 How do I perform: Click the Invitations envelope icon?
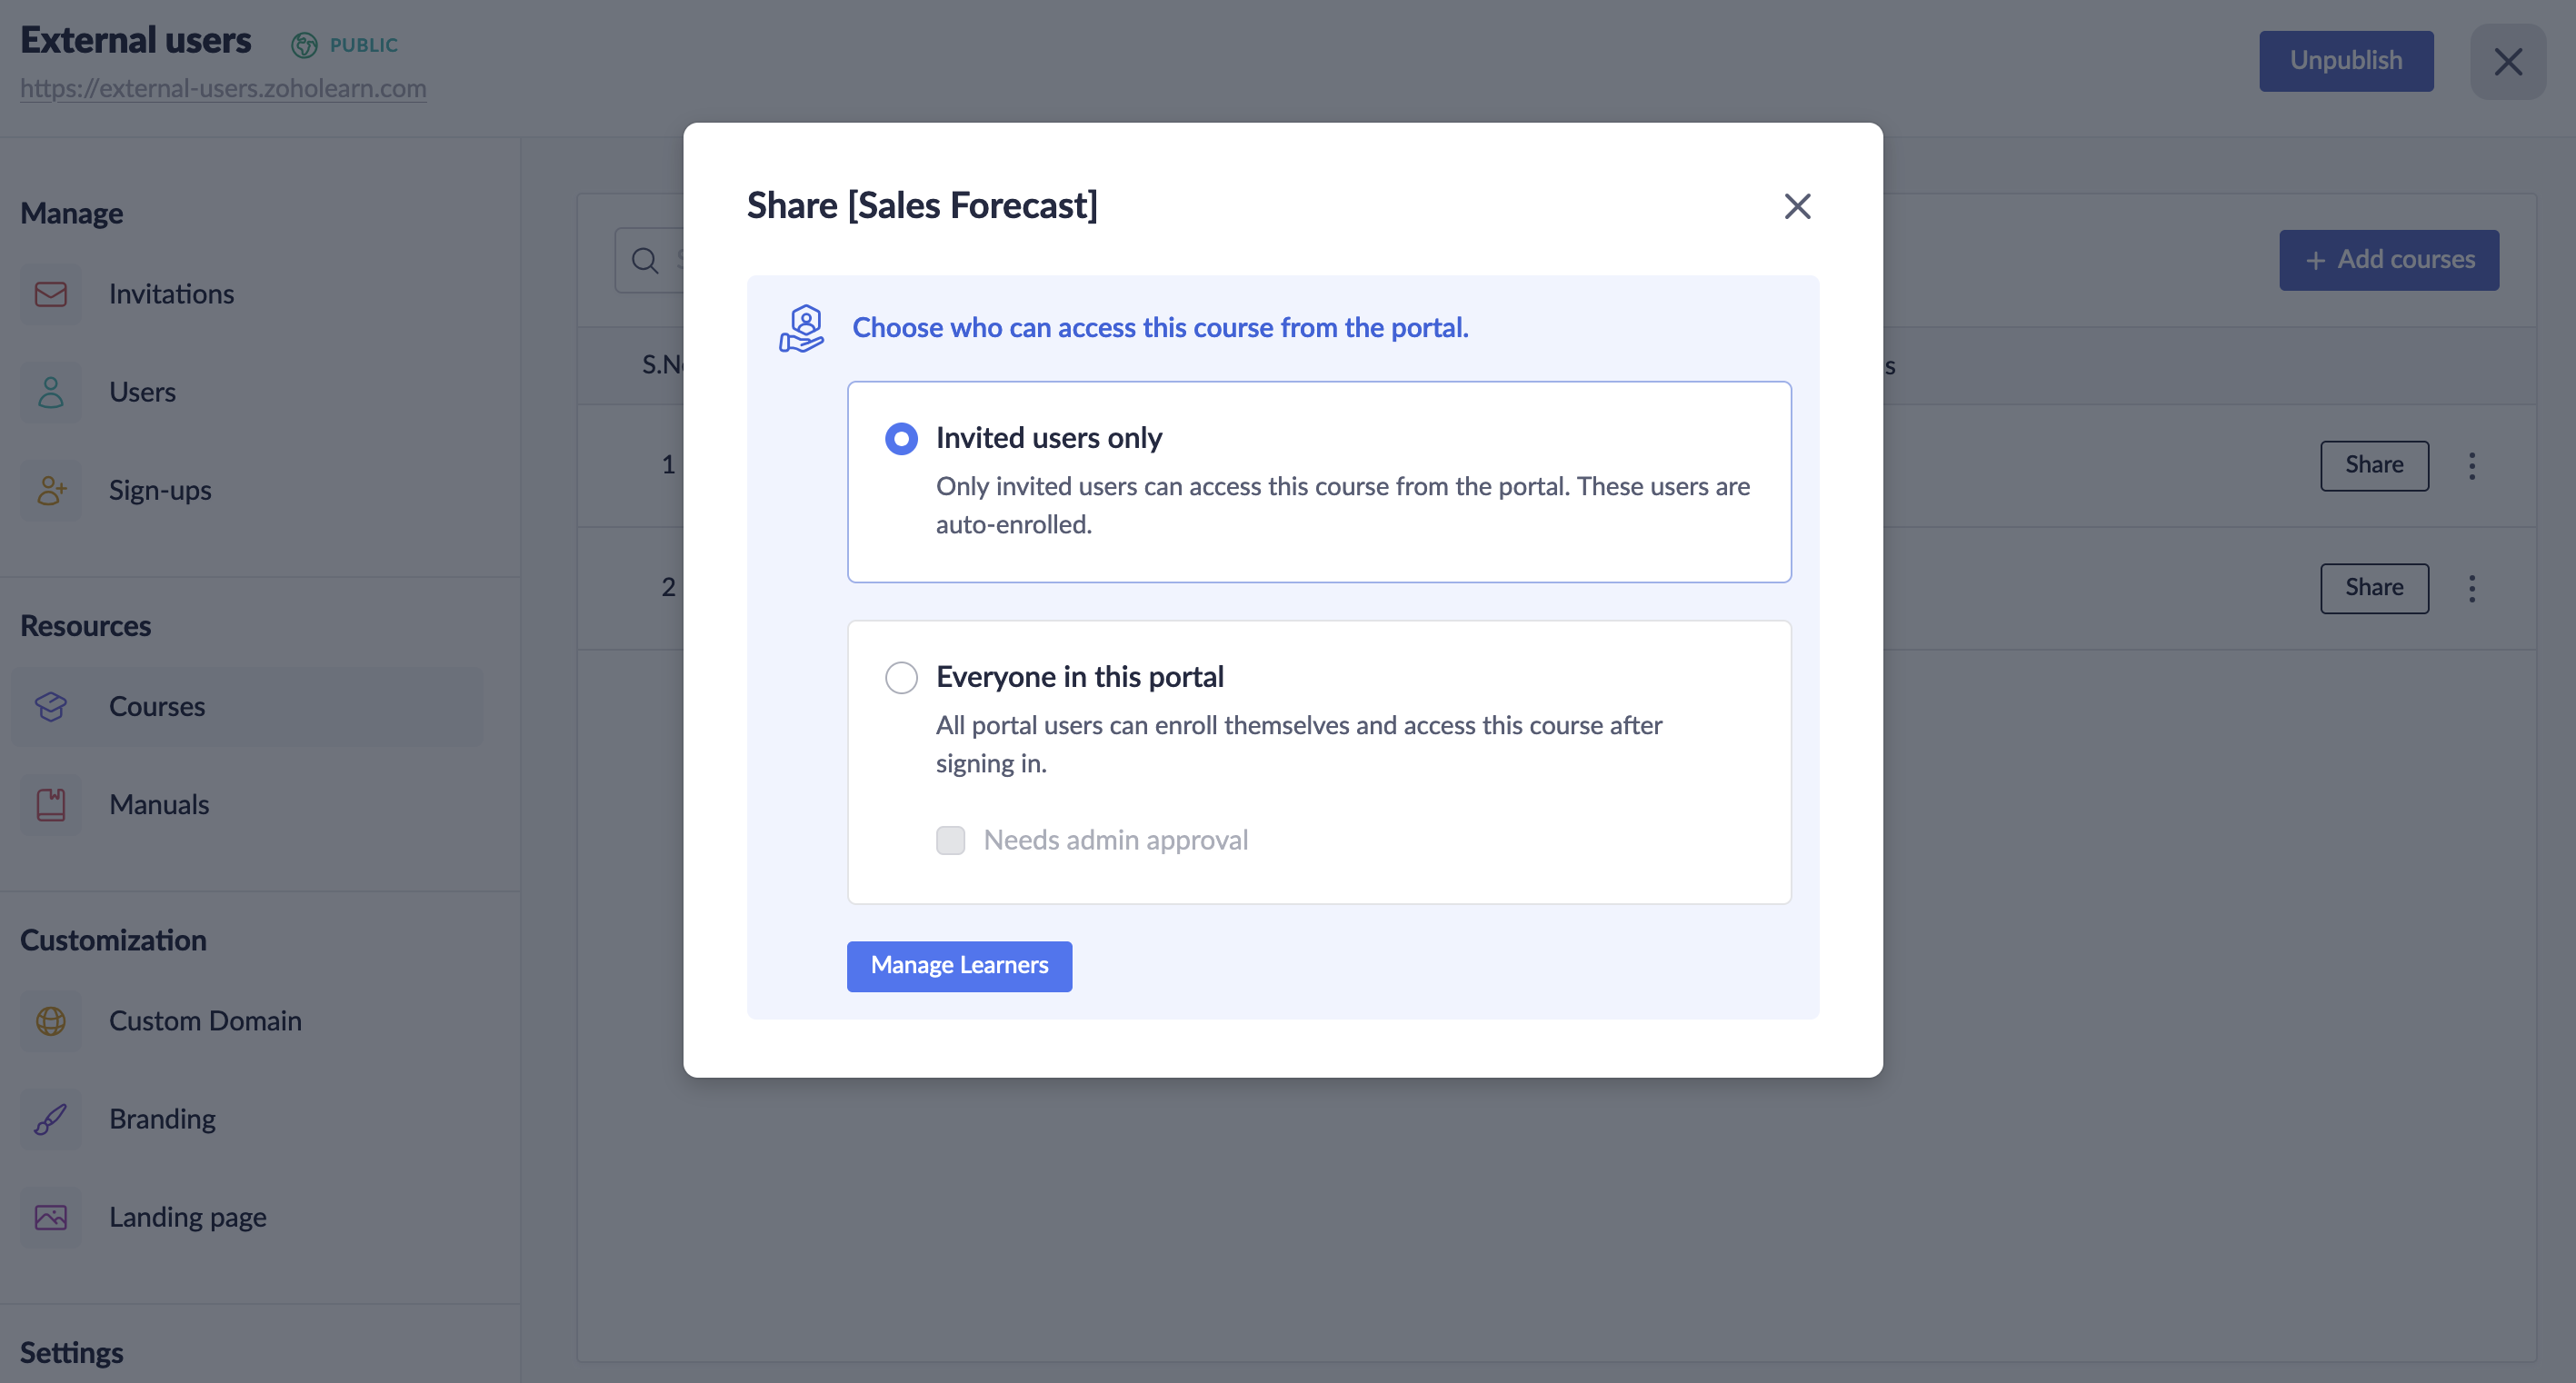[x=51, y=294]
